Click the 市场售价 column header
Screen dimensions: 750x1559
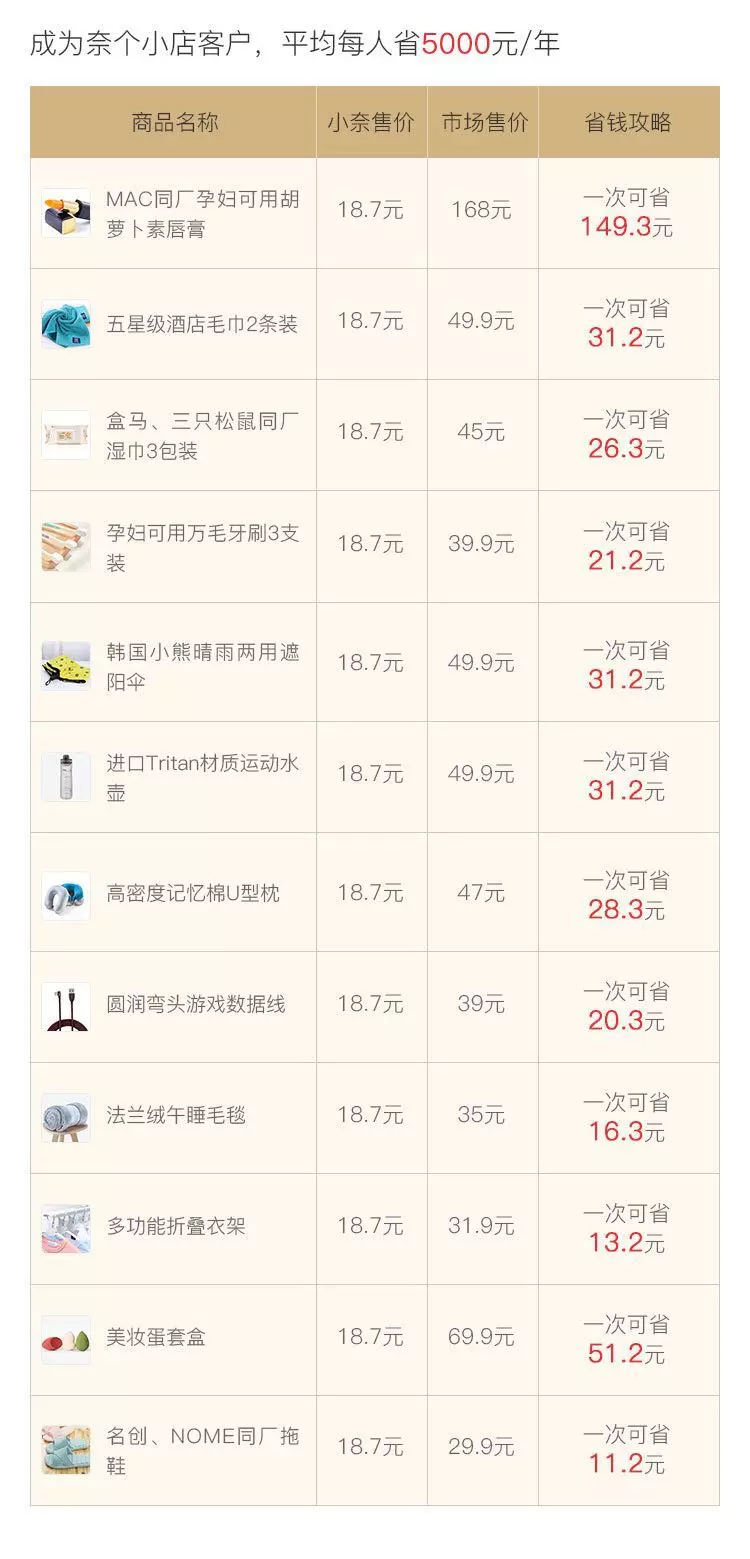tap(484, 123)
